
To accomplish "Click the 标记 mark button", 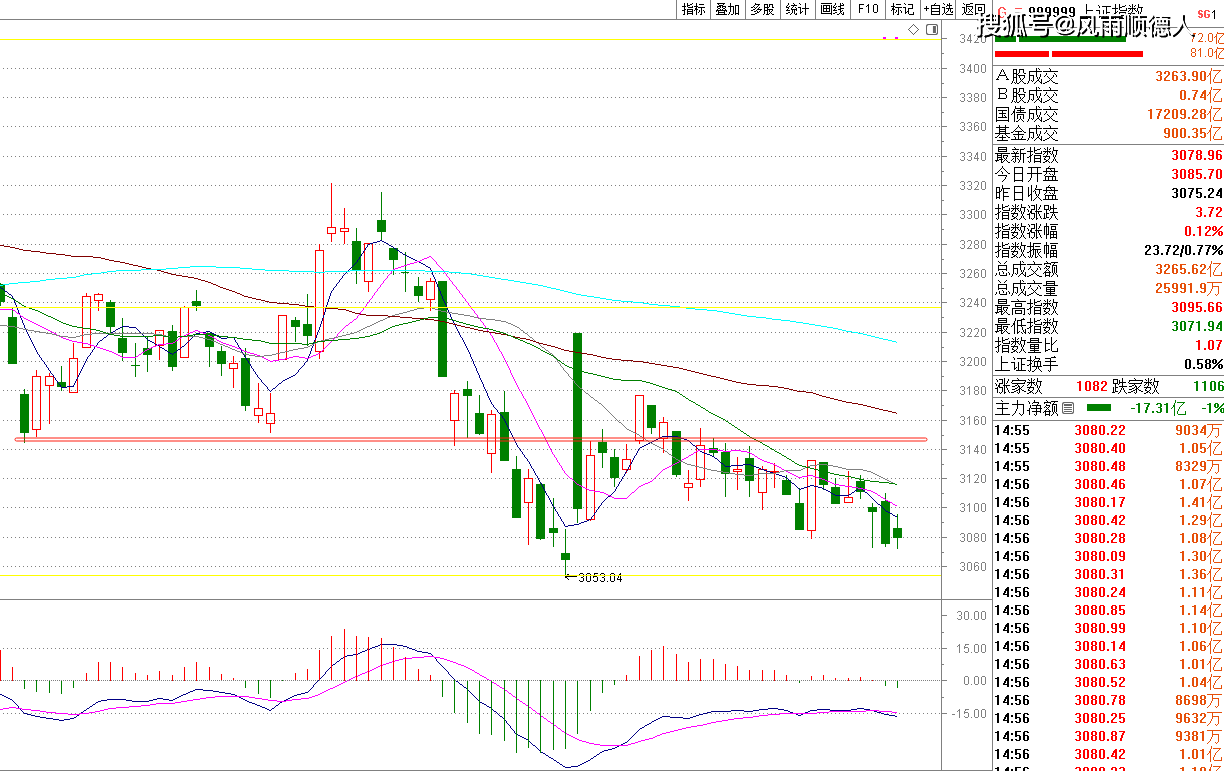I will coord(902,9).
